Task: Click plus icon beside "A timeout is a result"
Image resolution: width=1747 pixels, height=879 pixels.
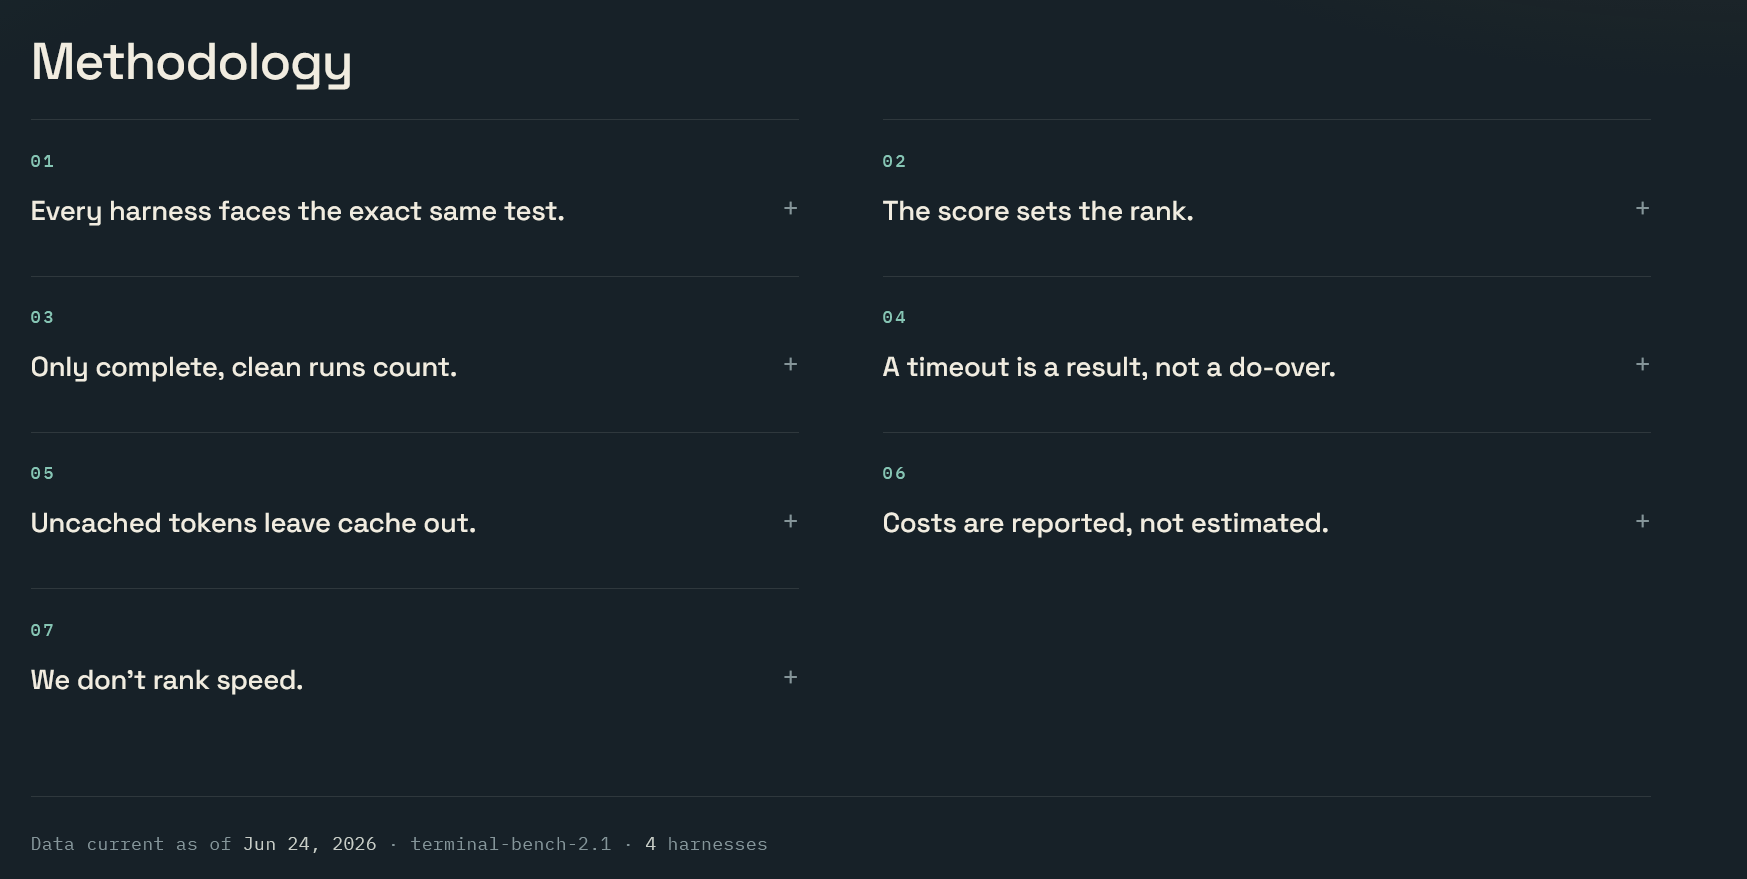Action: click(x=1642, y=364)
